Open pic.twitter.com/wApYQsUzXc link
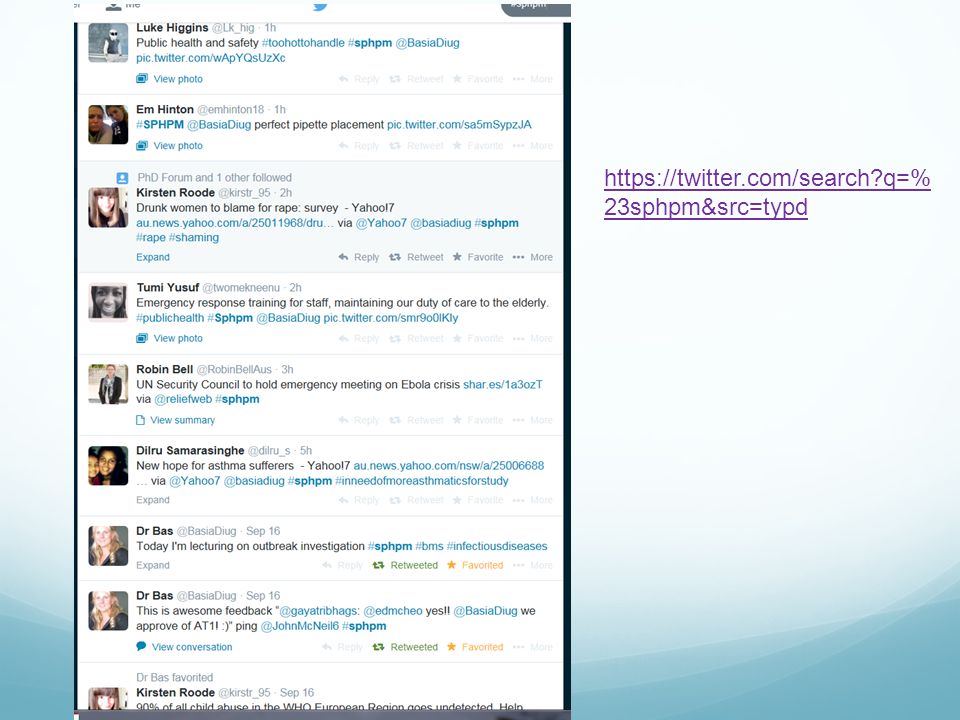Image resolution: width=960 pixels, height=720 pixels. [211, 58]
